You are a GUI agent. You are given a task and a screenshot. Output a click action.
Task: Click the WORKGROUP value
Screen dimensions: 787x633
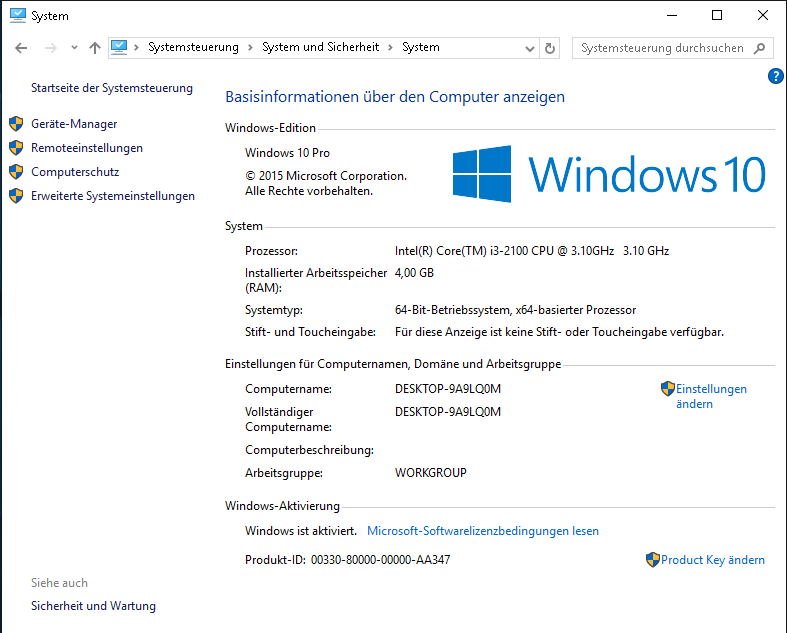(431, 473)
